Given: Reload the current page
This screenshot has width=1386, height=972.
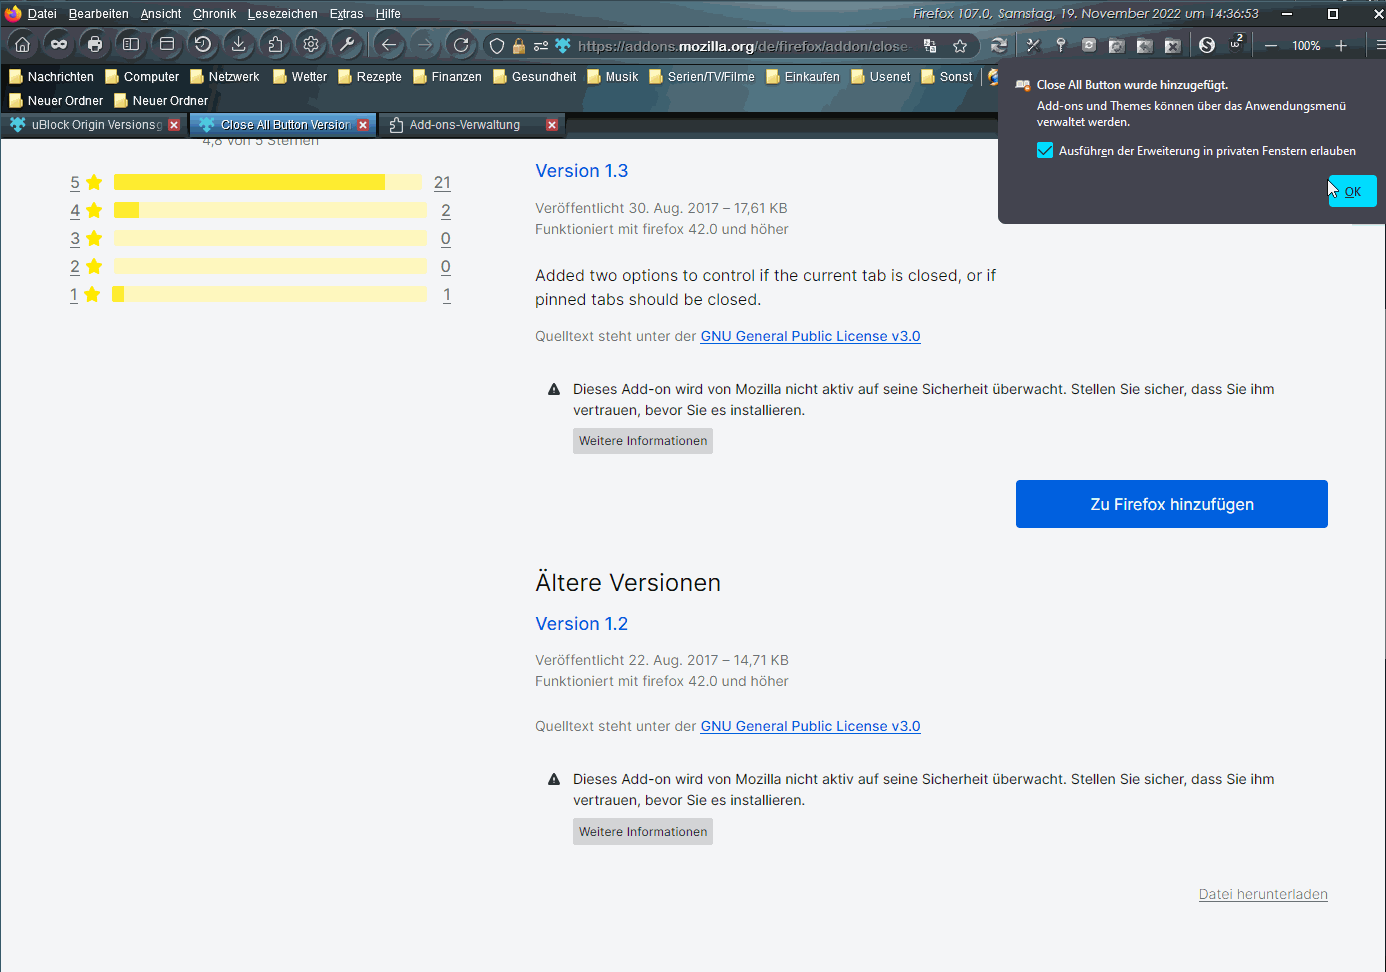Looking at the screenshot, I should pos(461,45).
